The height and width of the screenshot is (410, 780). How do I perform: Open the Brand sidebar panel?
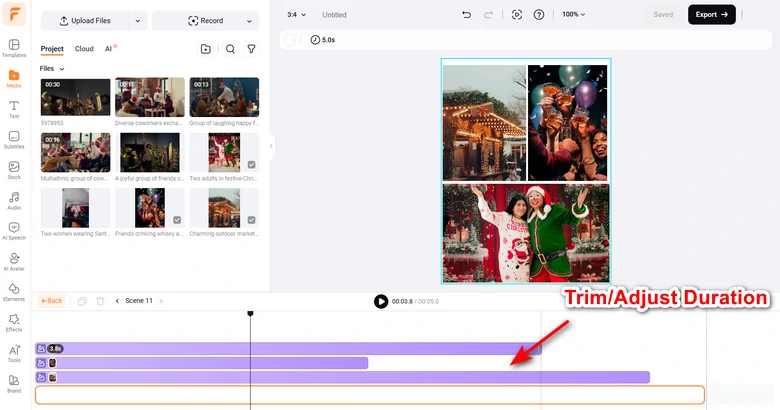click(14, 384)
